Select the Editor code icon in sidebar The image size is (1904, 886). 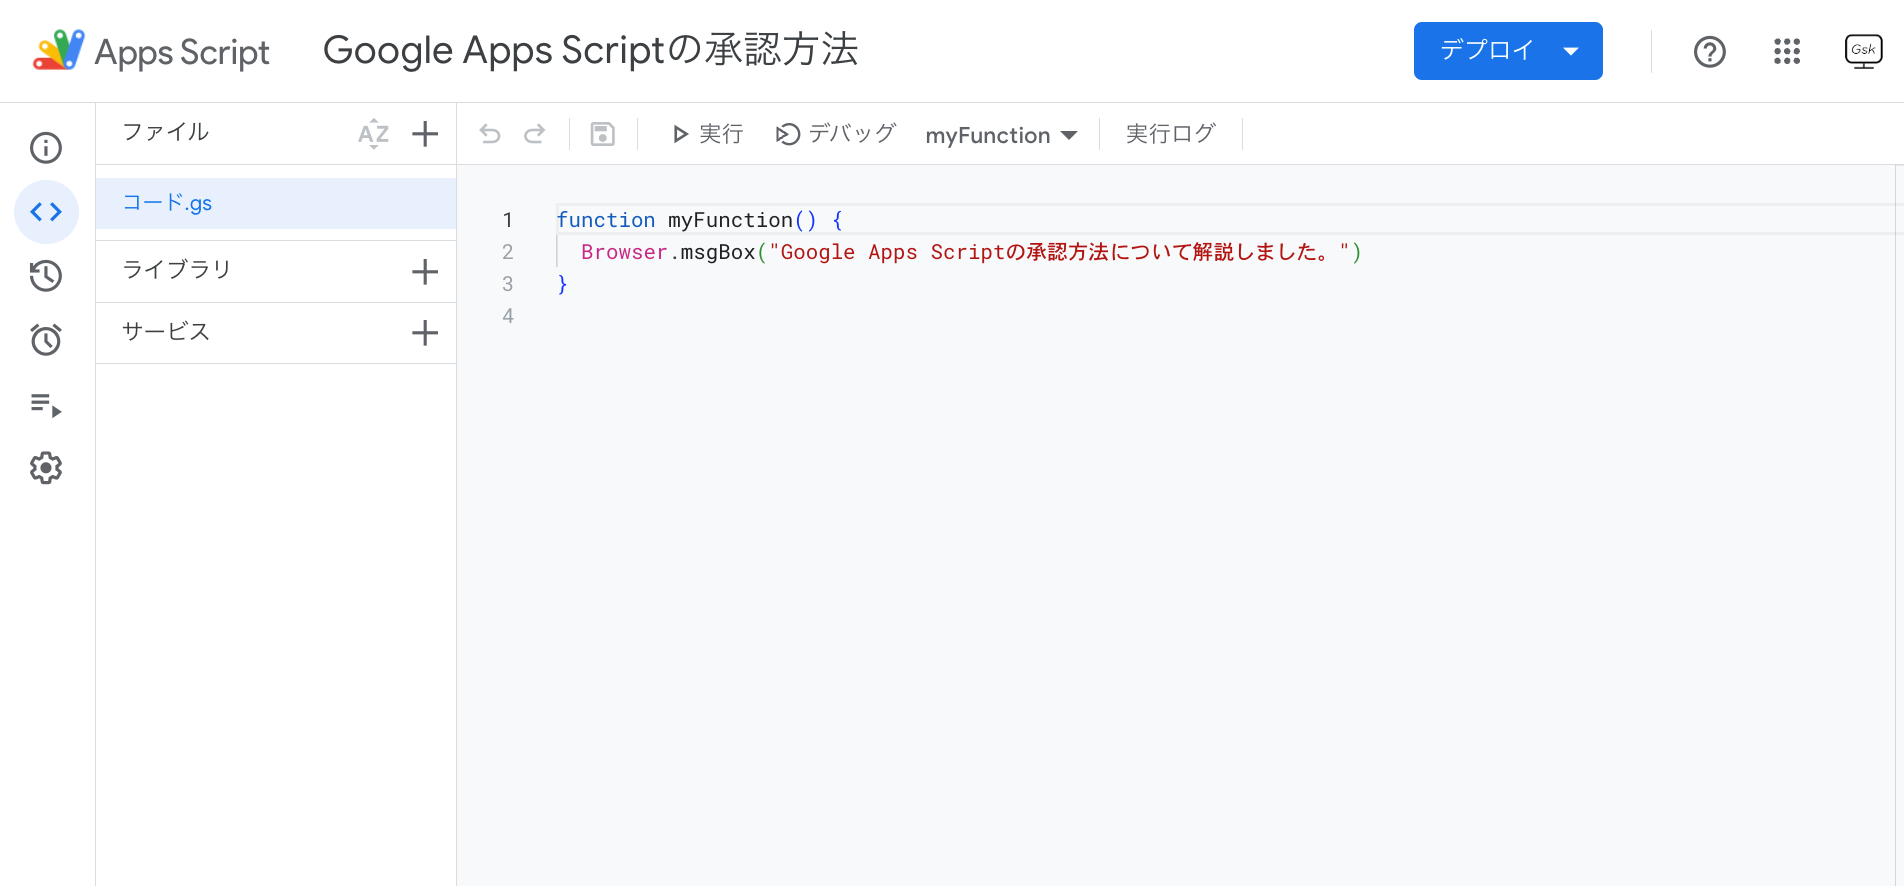pyautogui.click(x=46, y=212)
